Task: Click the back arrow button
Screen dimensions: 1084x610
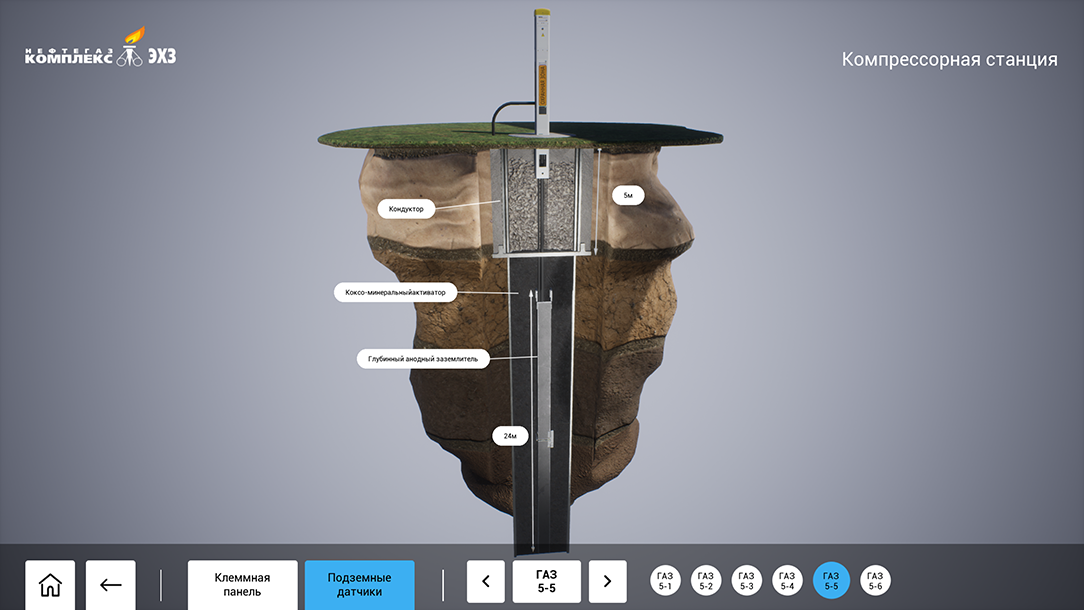Action: 111,584
